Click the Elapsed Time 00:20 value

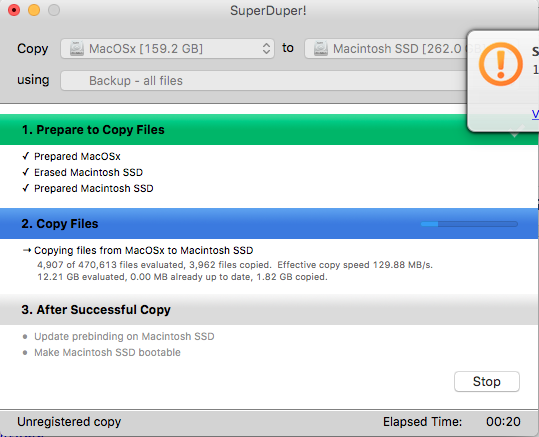pyautogui.click(x=503, y=422)
